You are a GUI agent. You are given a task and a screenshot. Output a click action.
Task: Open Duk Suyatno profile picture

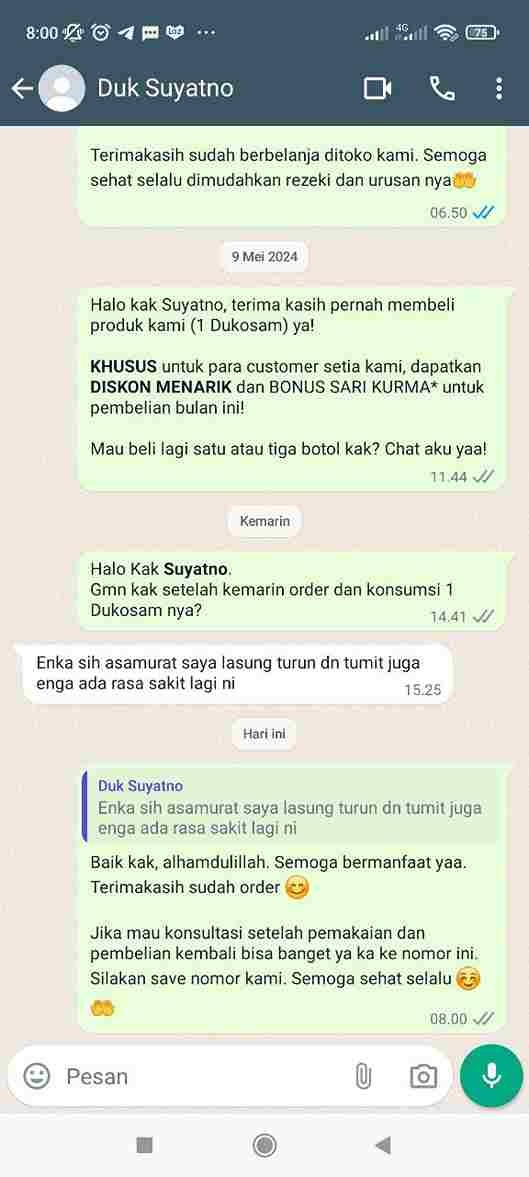pyautogui.click(x=61, y=89)
